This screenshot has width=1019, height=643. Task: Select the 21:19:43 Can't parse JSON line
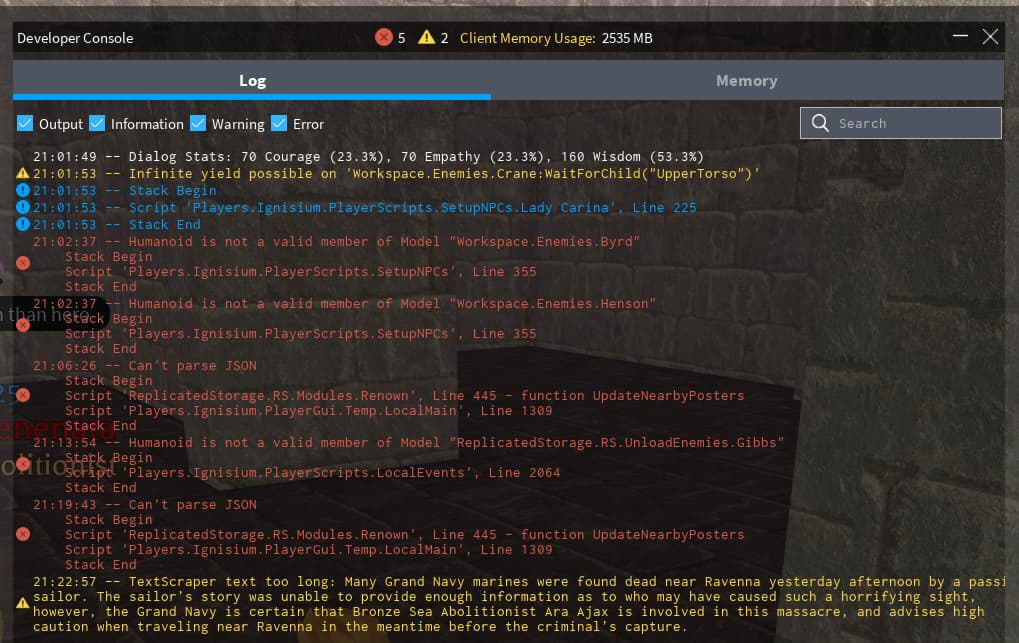(145, 505)
